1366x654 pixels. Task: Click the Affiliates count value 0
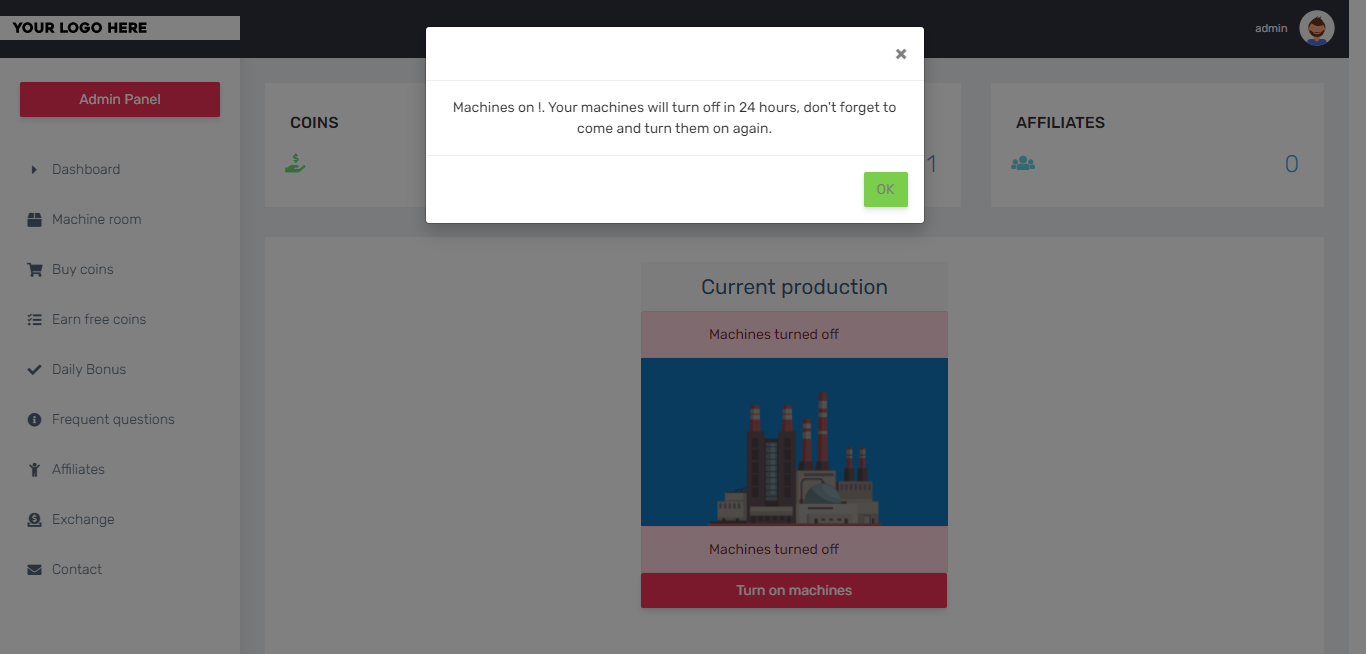point(1291,164)
